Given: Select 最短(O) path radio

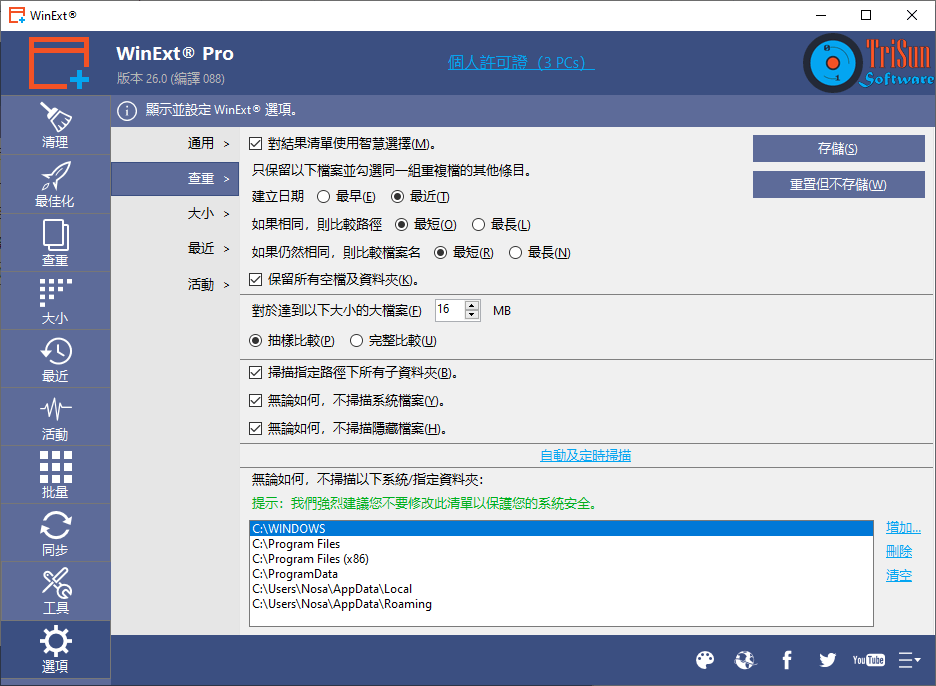Looking at the screenshot, I should coord(401,224).
